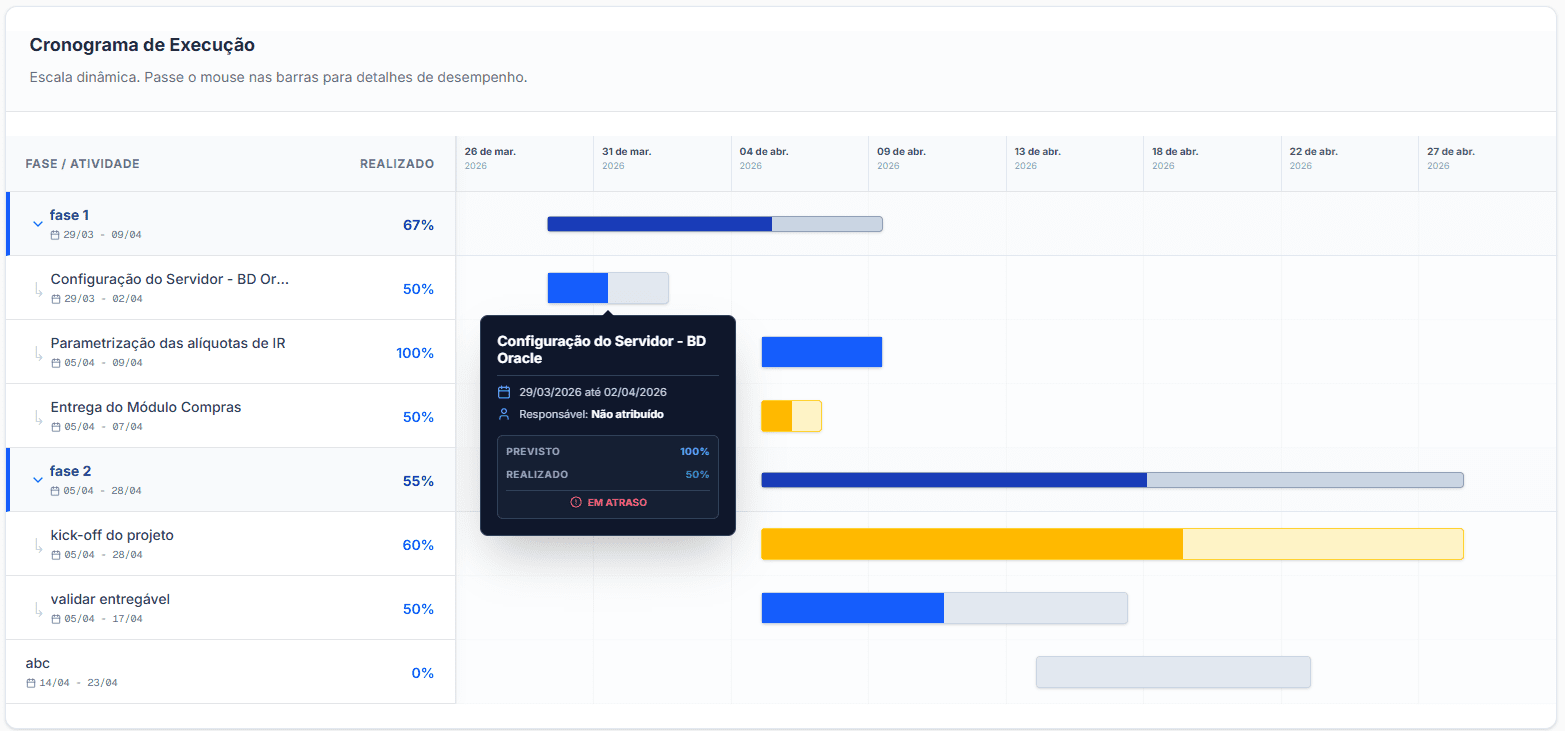
Task: Click the abc task grey Gantt bar
Action: pos(1173,672)
